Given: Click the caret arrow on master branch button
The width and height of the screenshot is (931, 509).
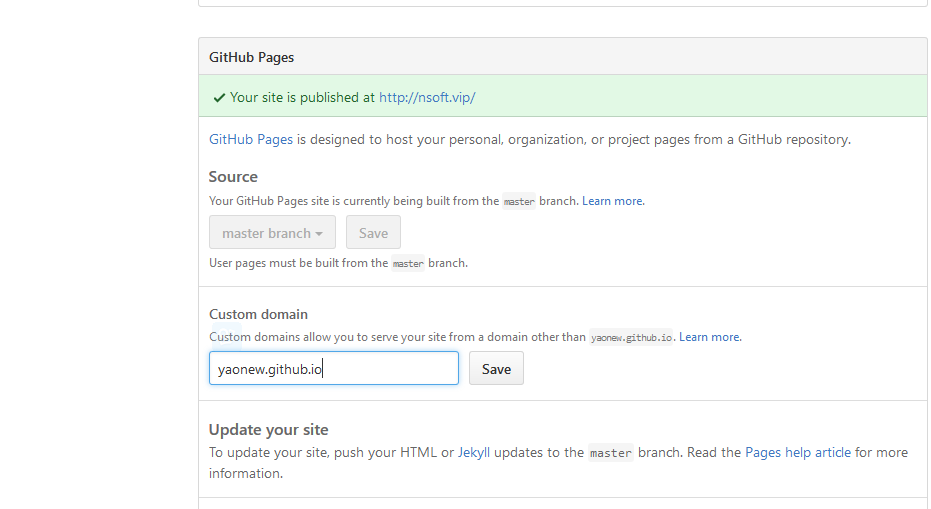Looking at the screenshot, I should click(x=319, y=234).
